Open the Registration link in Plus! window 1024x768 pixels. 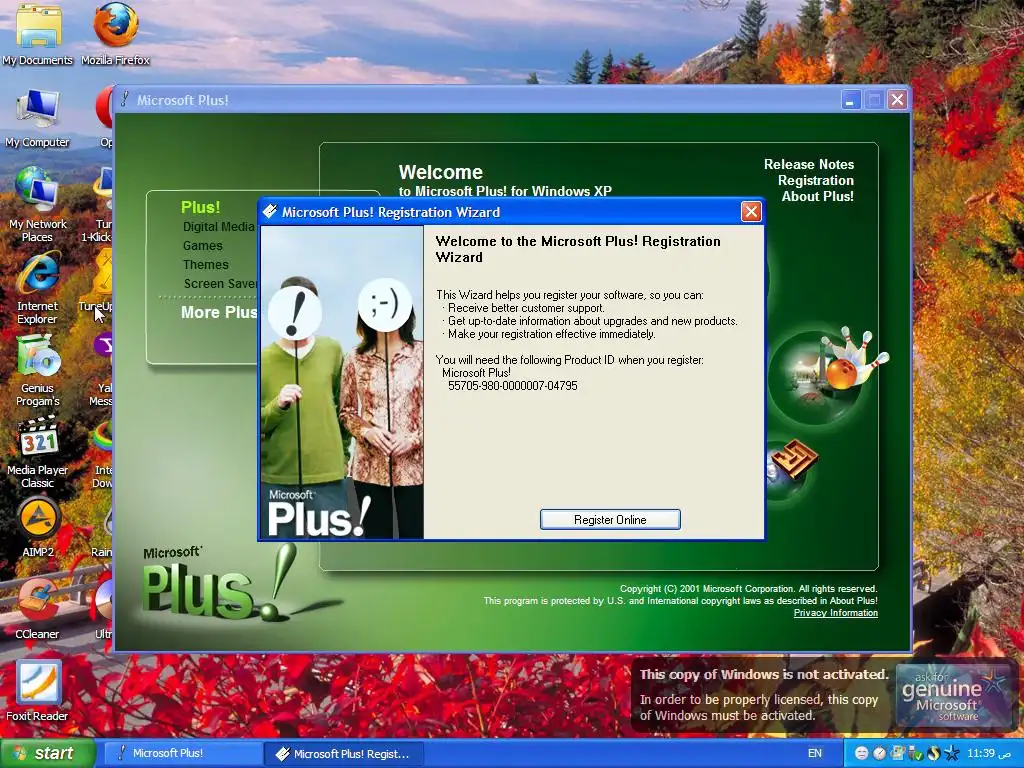(x=815, y=180)
